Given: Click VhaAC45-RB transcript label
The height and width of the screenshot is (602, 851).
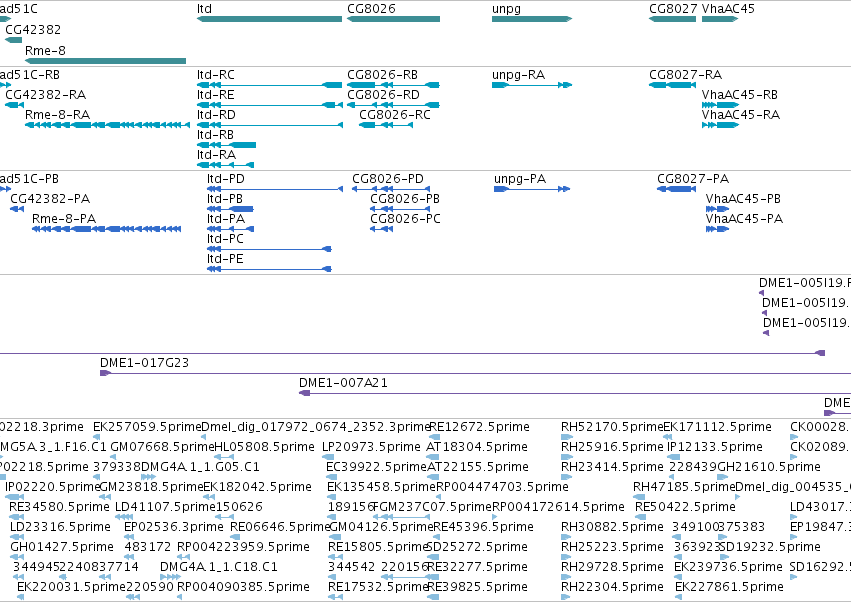Looking at the screenshot, I should tap(740, 94).
